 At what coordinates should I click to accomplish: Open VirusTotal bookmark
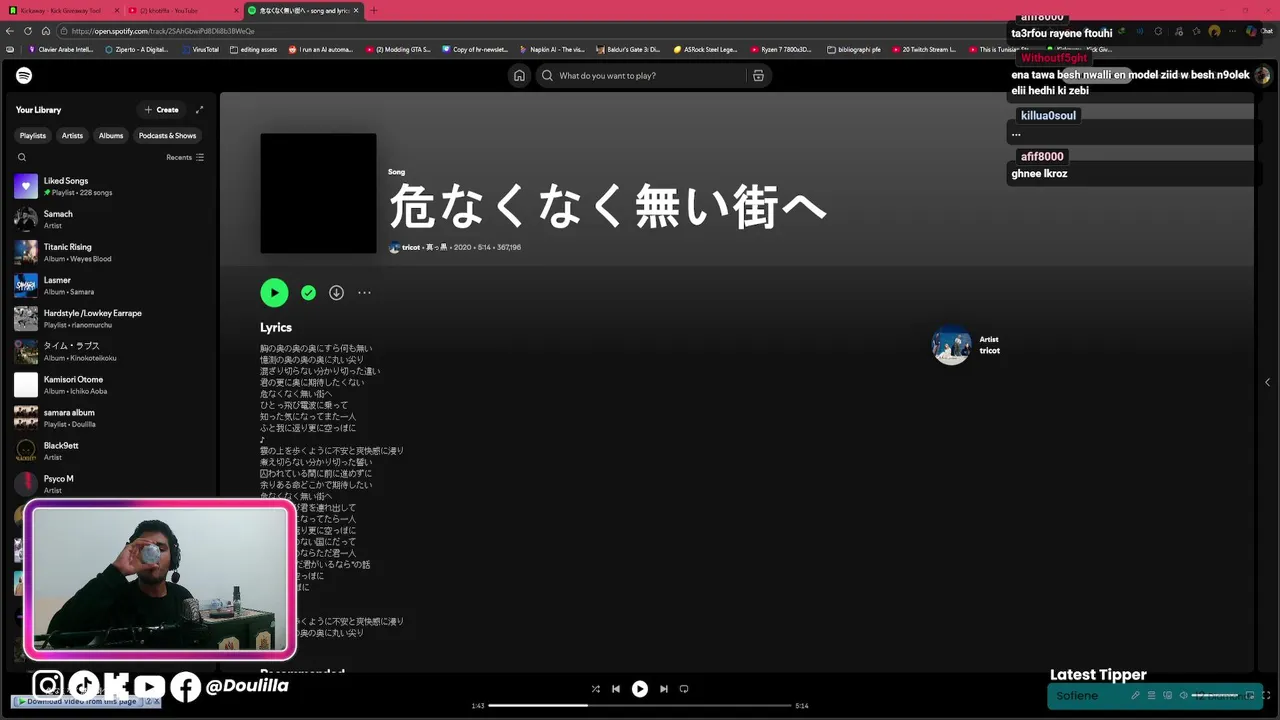[x=200, y=49]
